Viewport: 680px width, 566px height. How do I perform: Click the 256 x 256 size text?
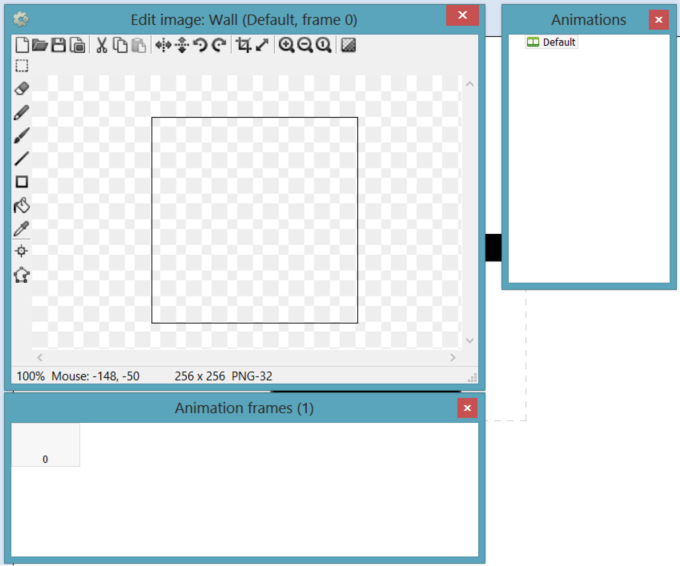[200, 376]
